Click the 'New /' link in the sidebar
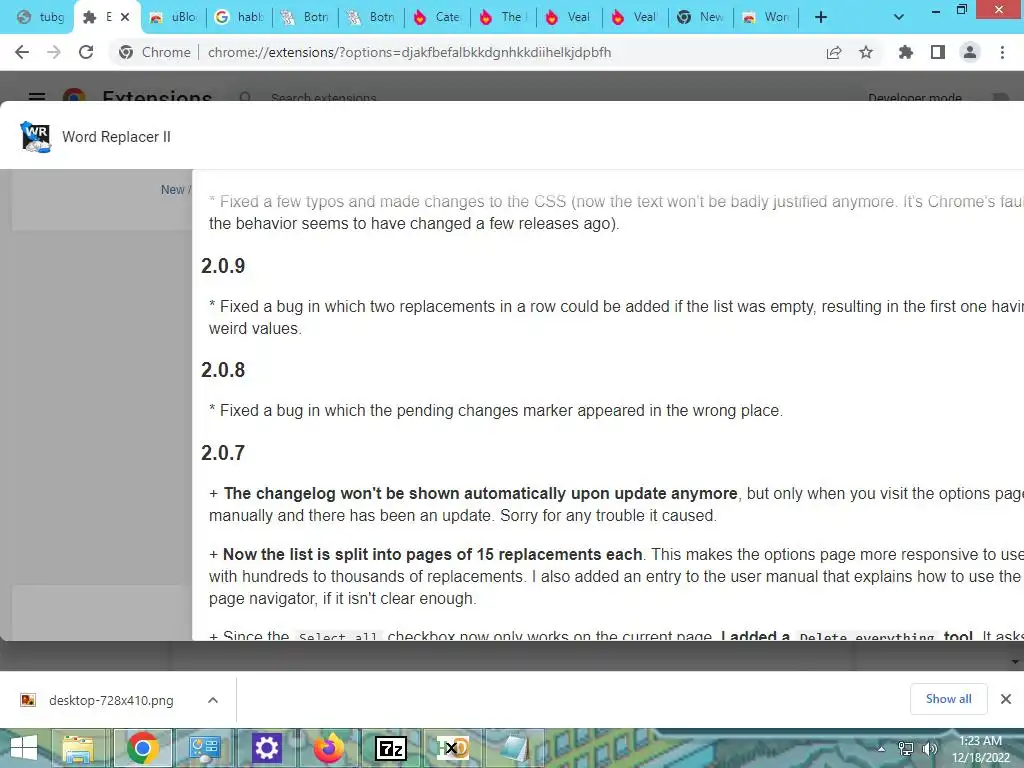The width and height of the screenshot is (1024, 768). point(176,189)
